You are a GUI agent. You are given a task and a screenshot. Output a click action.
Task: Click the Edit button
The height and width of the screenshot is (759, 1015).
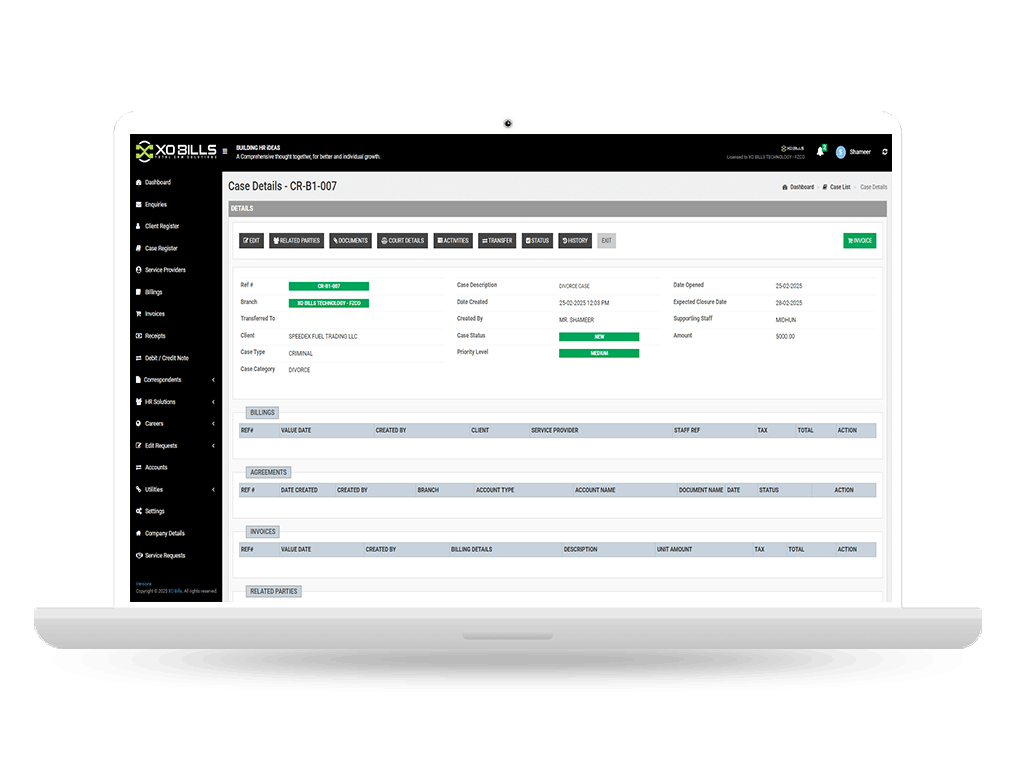tap(252, 241)
